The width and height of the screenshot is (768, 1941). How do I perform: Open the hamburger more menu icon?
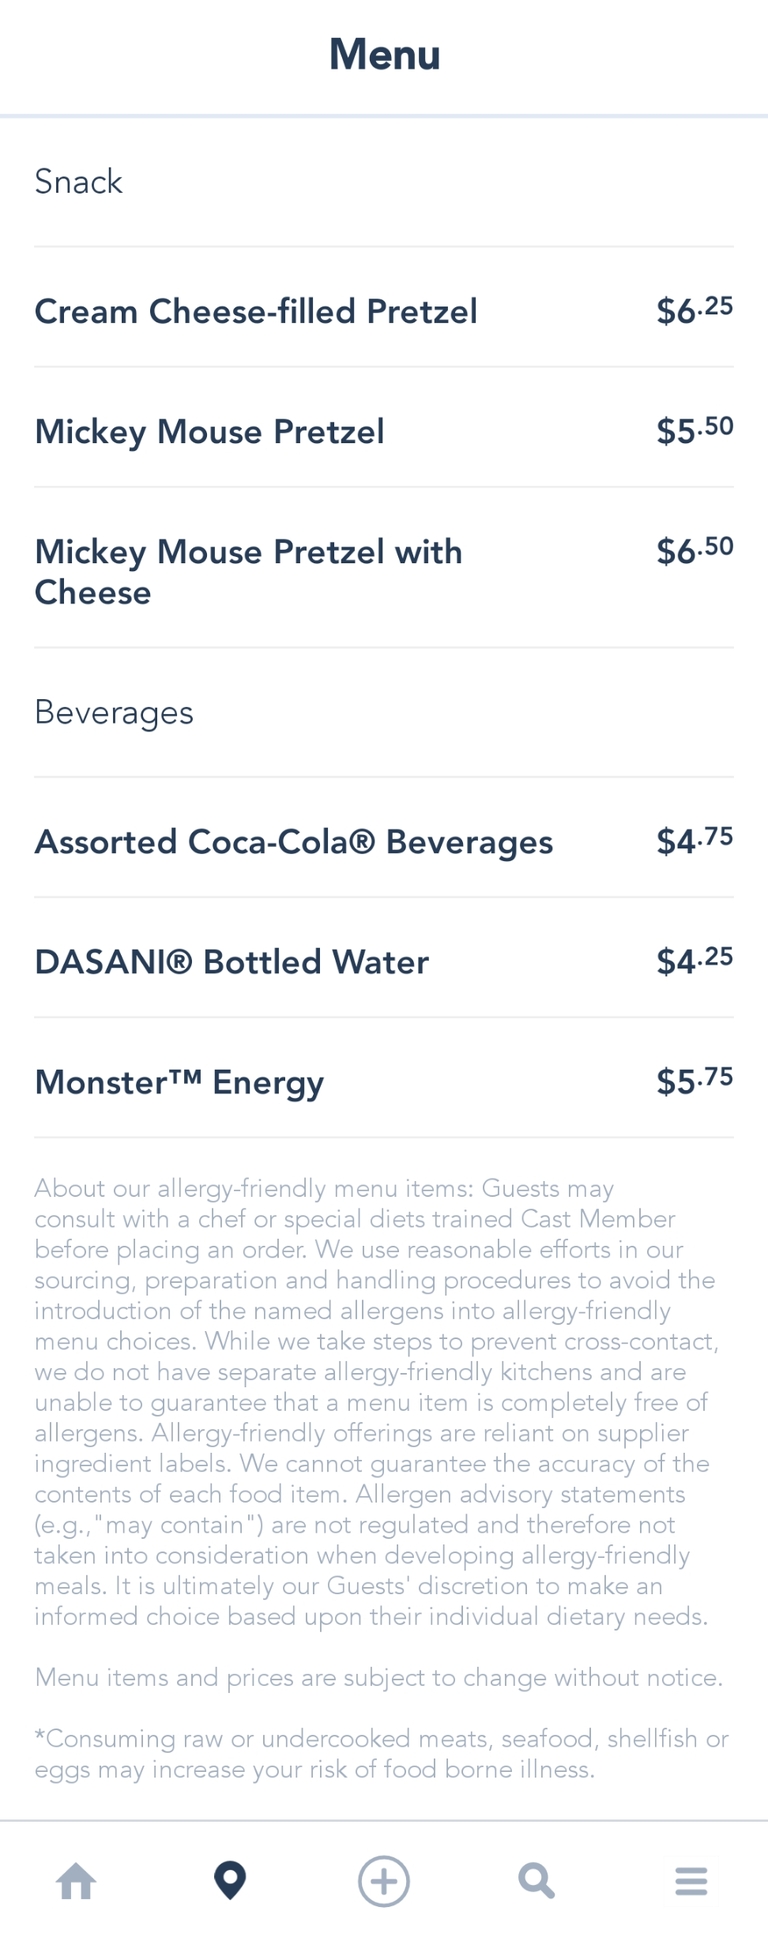tap(691, 1881)
